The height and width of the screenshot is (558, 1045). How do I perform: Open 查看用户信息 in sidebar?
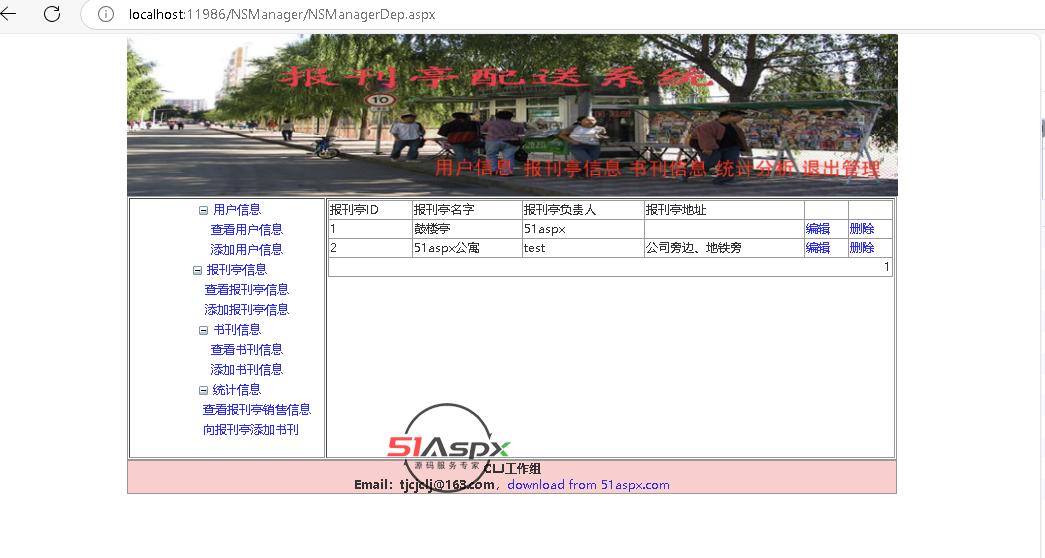(247, 230)
